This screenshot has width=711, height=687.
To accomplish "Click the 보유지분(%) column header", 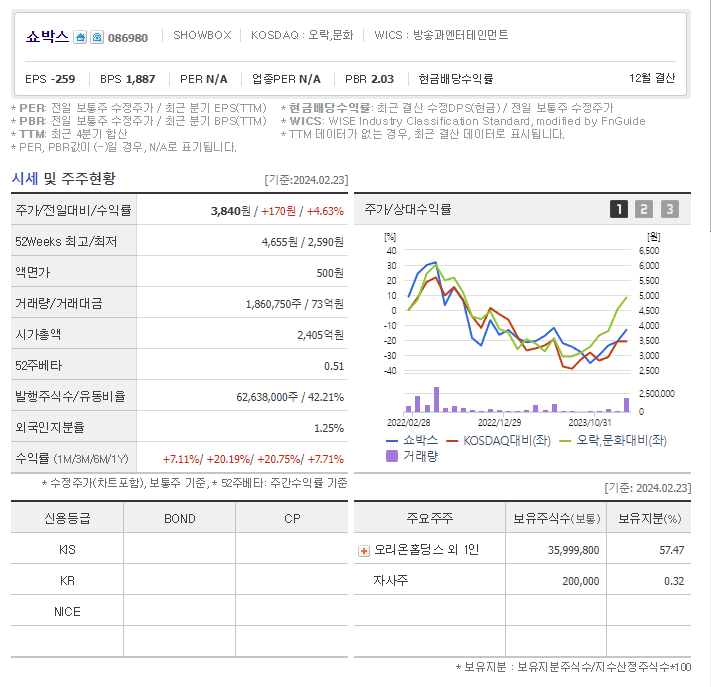I will [649, 518].
